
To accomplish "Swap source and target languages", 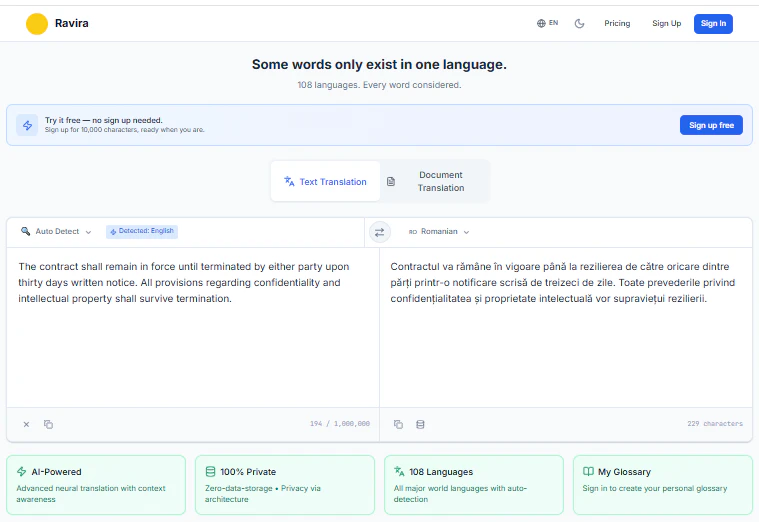I will click(380, 232).
